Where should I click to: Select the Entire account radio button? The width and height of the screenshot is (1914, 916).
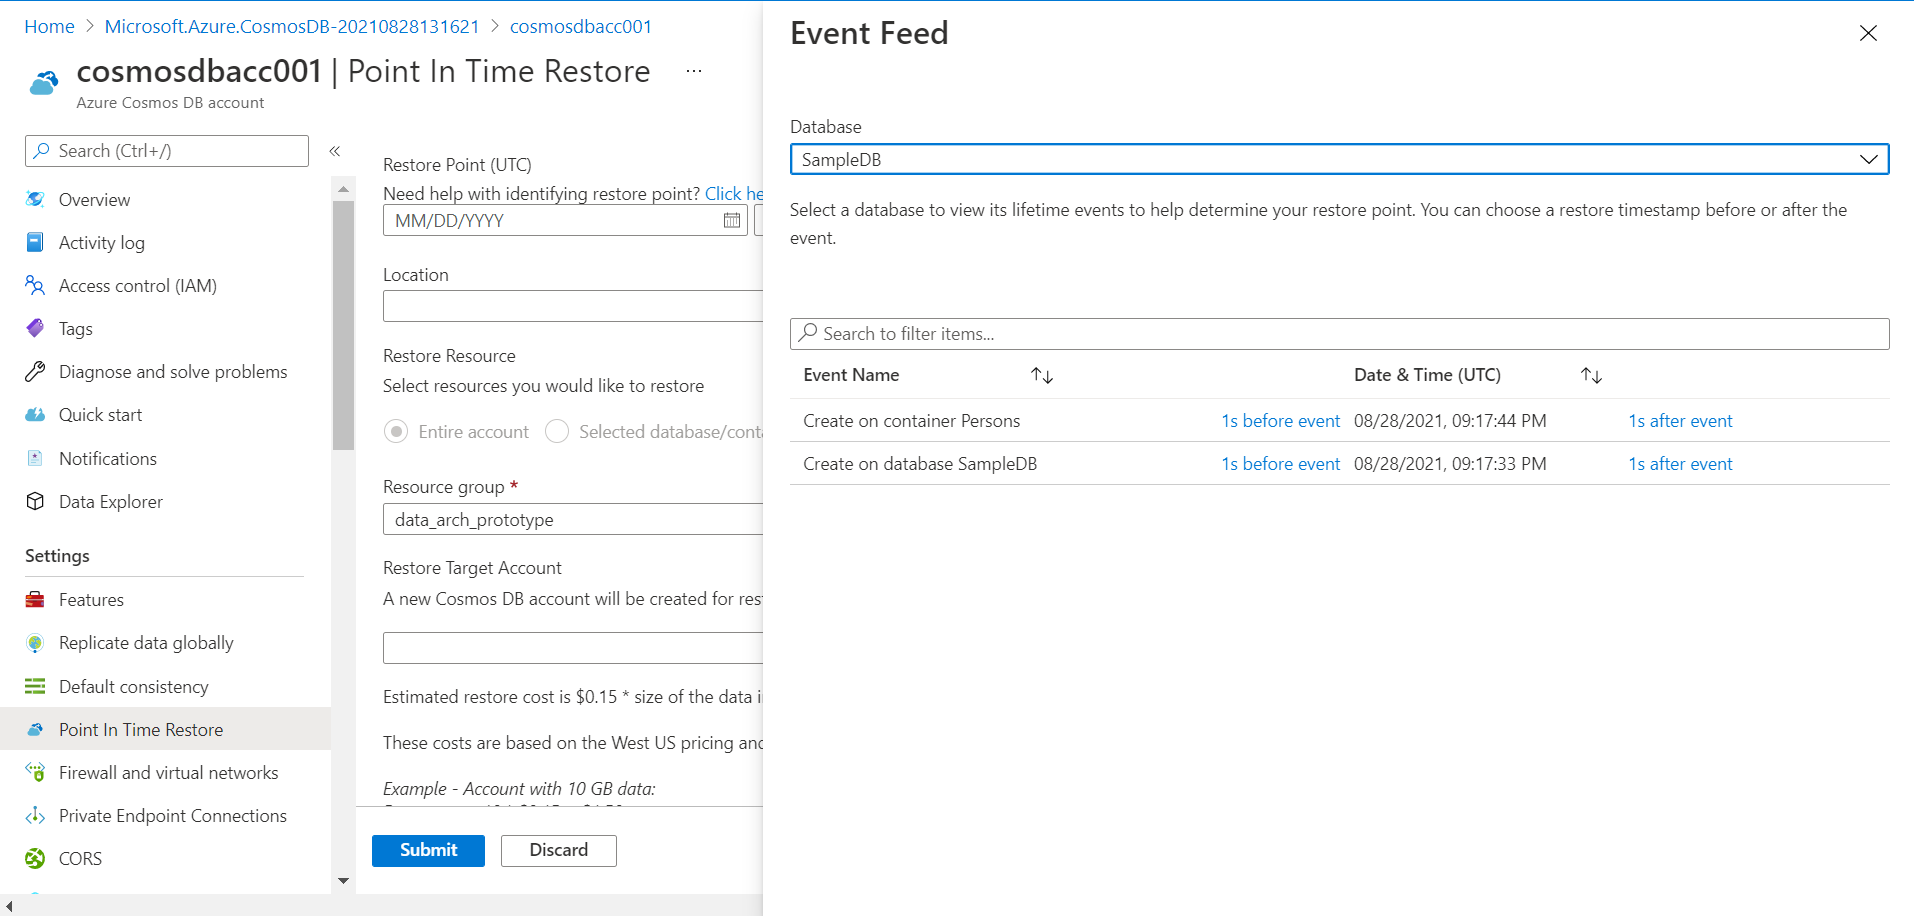(x=396, y=431)
